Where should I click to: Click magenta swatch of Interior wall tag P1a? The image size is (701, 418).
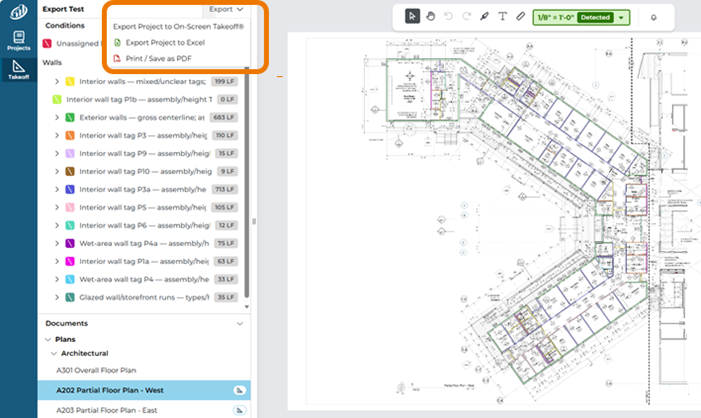(x=70, y=261)
